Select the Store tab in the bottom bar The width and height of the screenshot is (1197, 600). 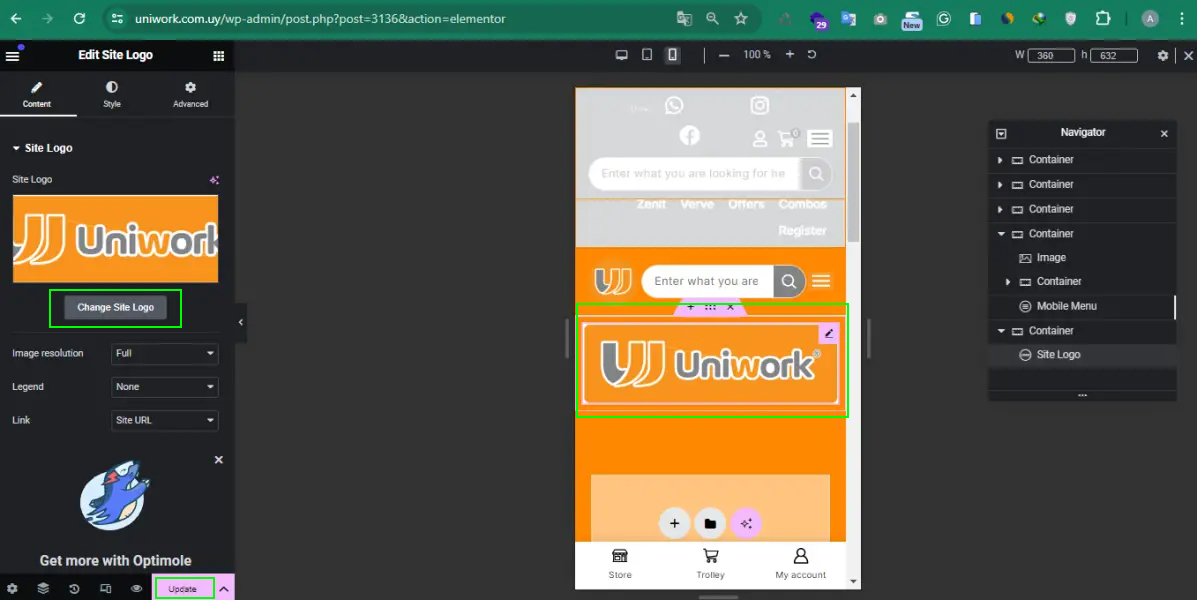[620, 563]
